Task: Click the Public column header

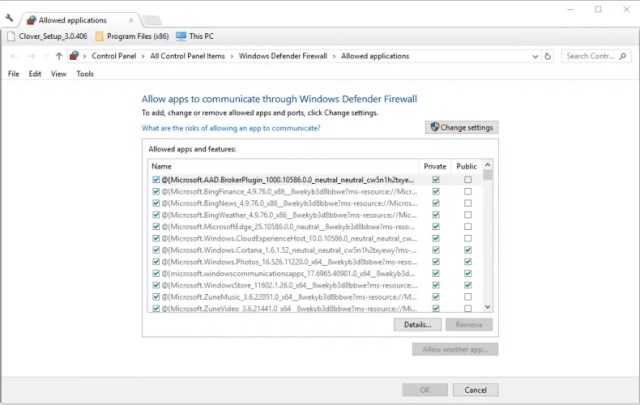Action: click(x=467, y=166)
